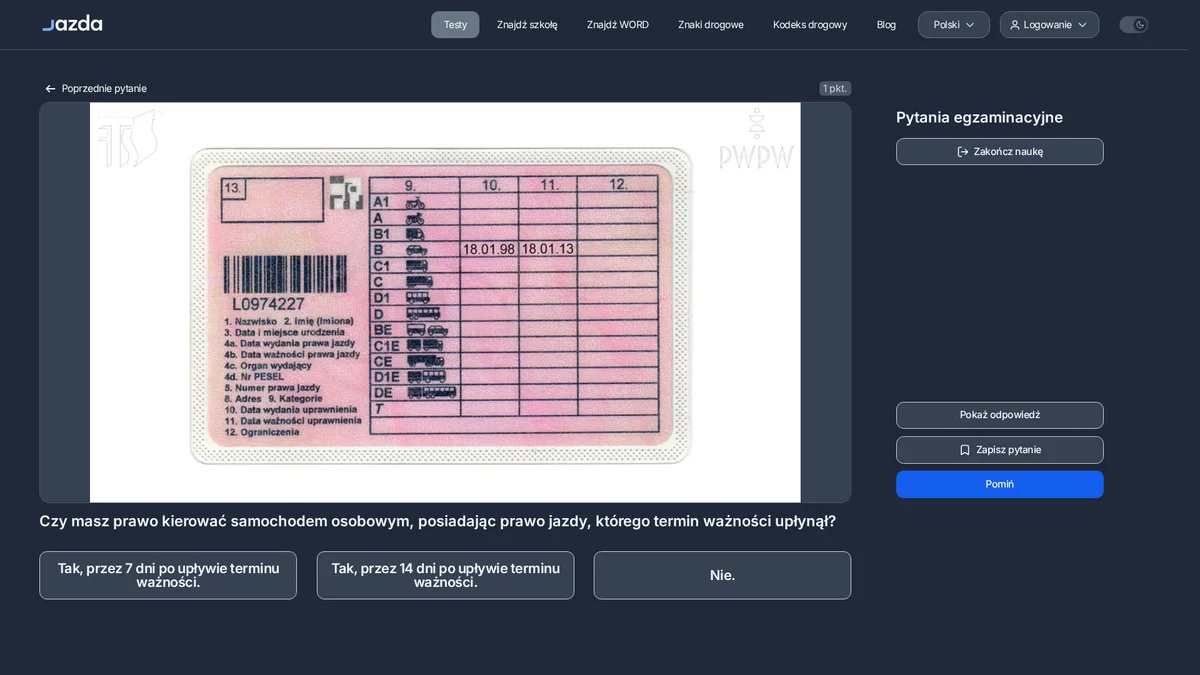Toggle dark mode switch
1200x675 pixels.
(x=1133, y=25)
